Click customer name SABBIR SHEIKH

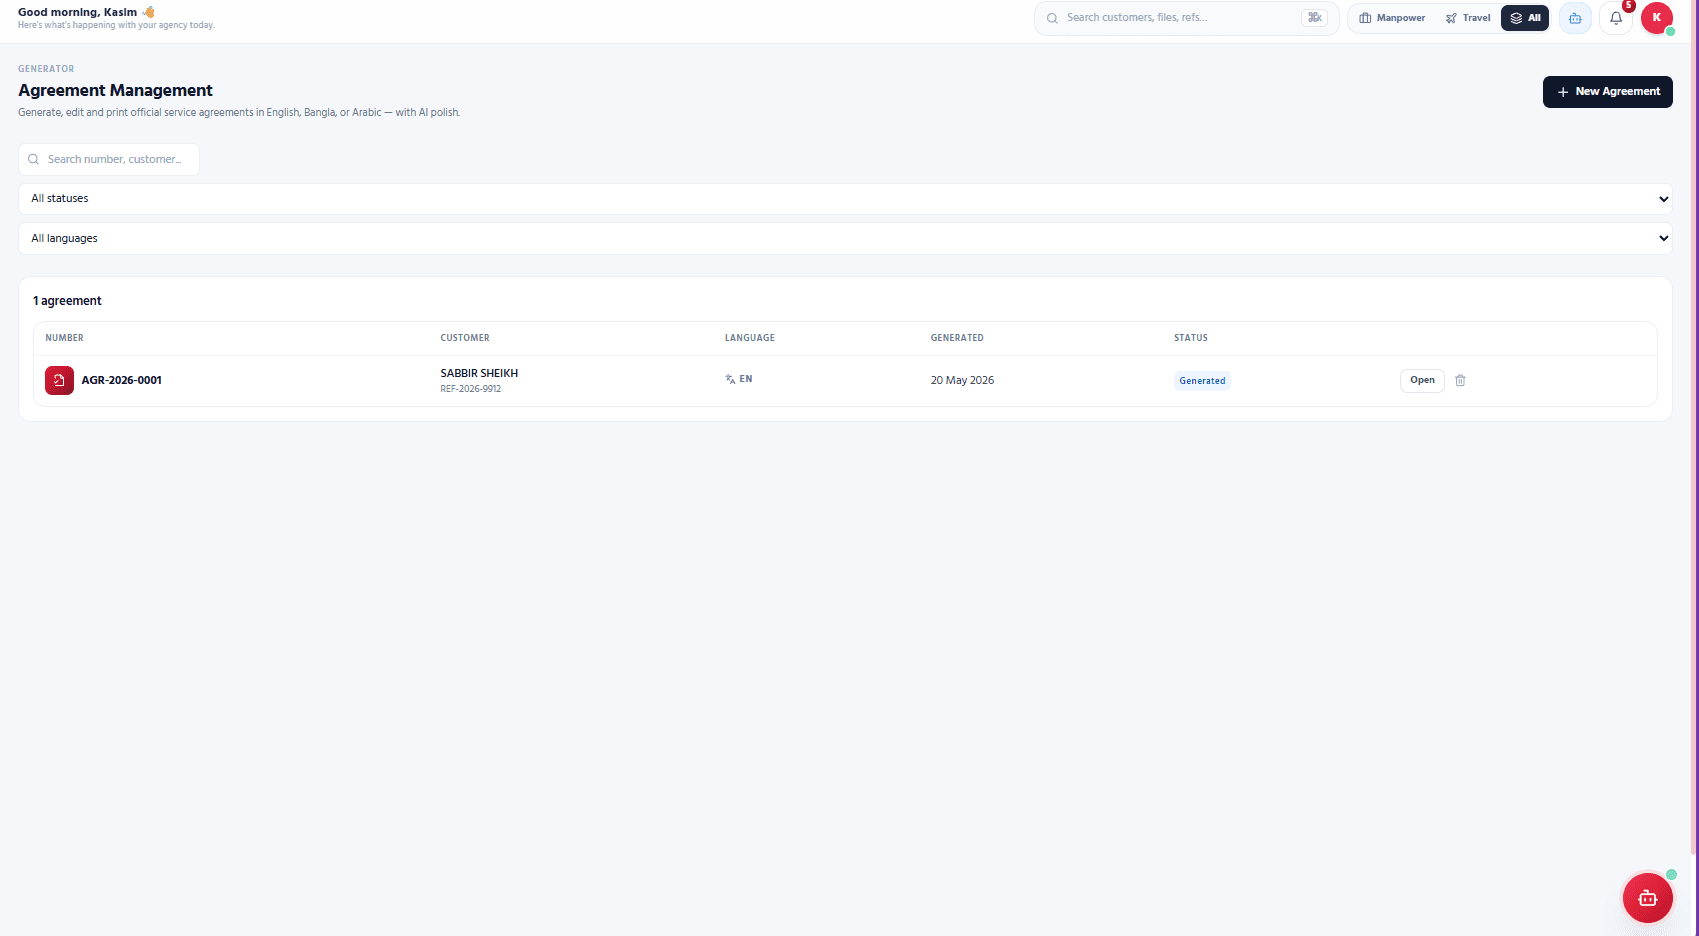click(479, 373)
